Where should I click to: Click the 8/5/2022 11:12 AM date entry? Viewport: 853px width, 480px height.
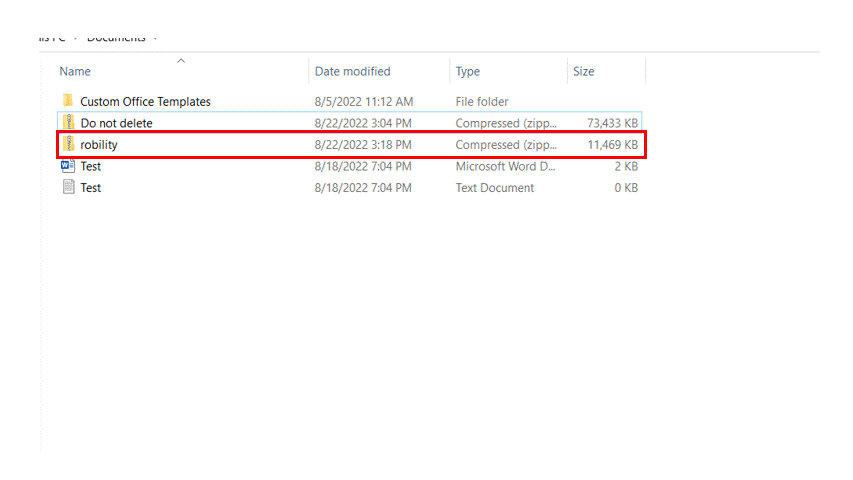pyautogui.click(x=364, y=102)
